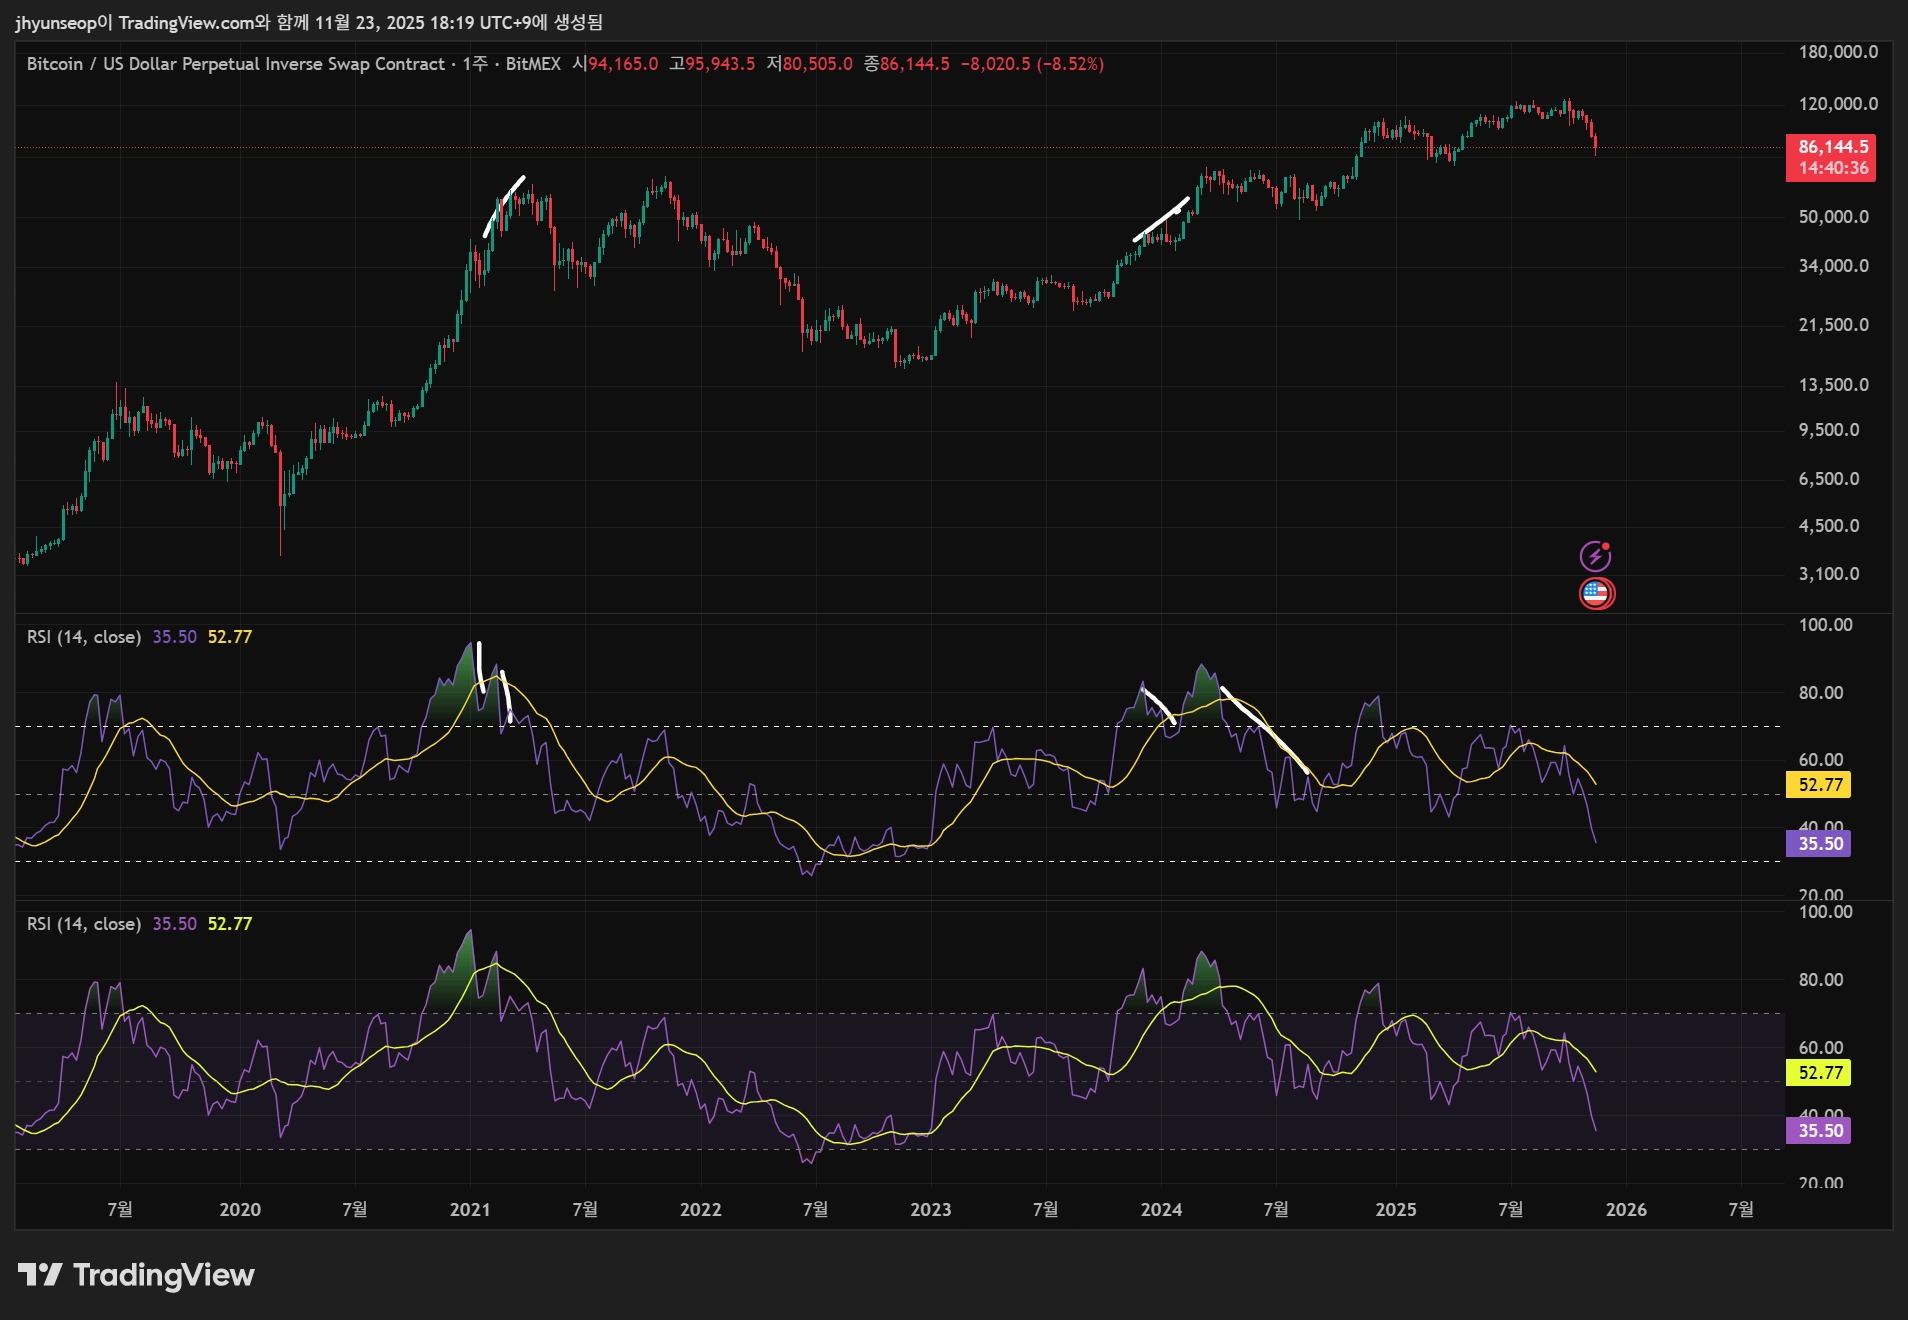Click the 3,100.0 price axis label
Viewport: 1908px width, 1320px height.
coord(1829,574)
